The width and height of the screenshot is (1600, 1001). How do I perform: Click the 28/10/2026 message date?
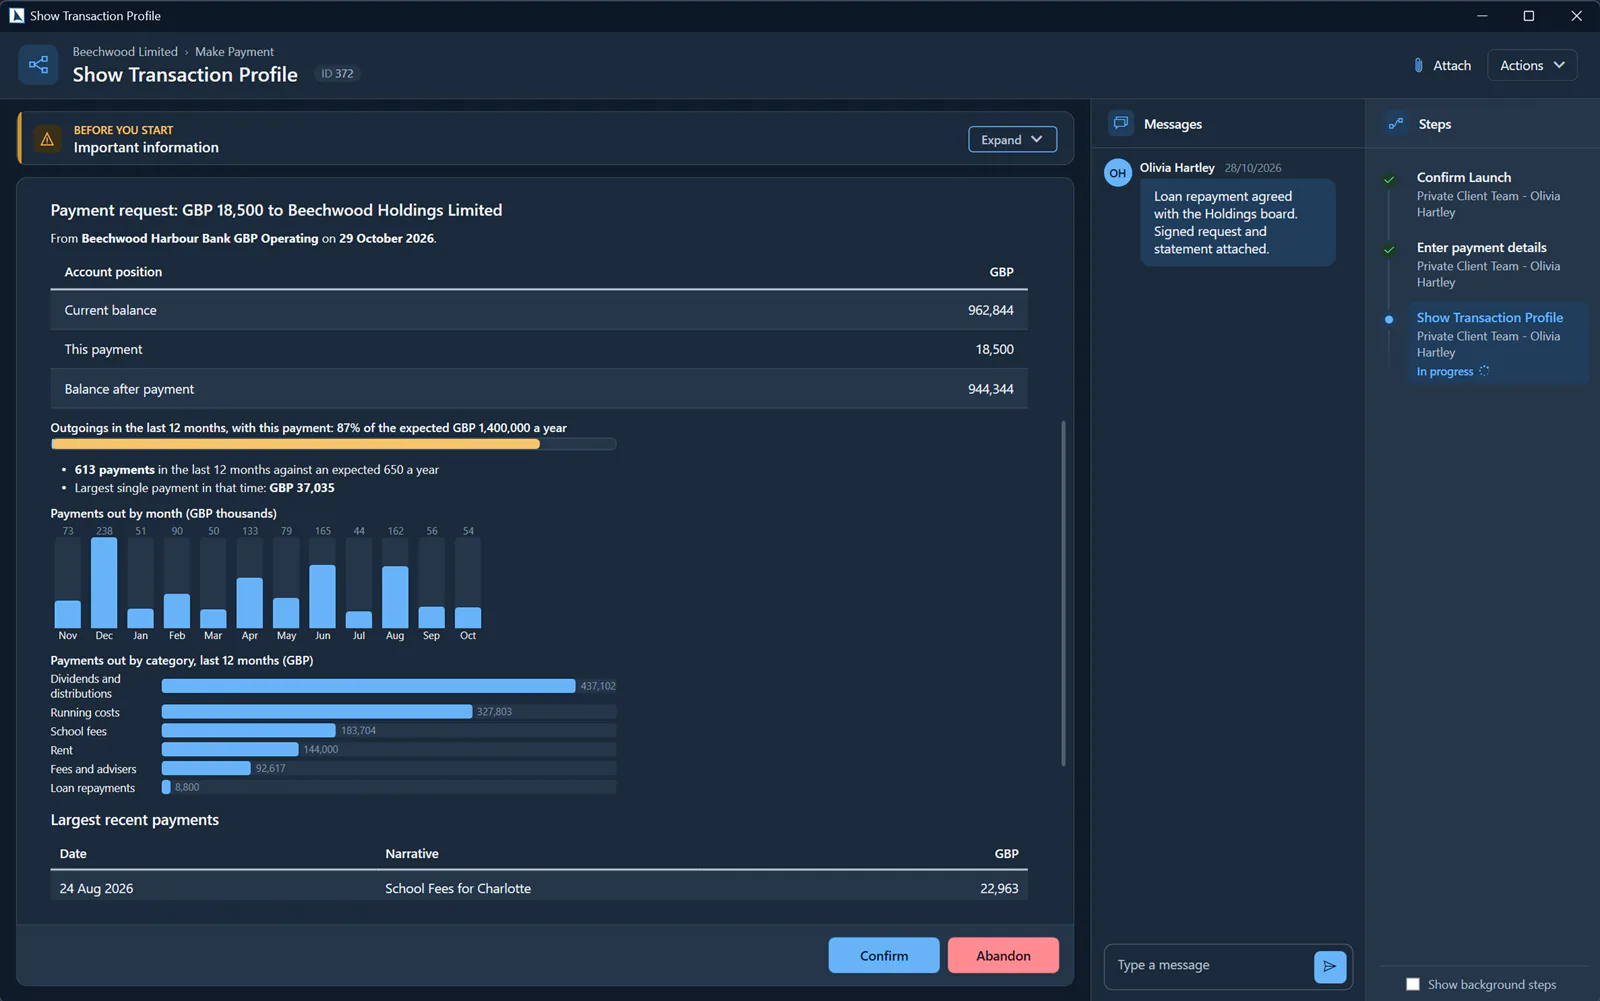click(x=1253, y=168)
